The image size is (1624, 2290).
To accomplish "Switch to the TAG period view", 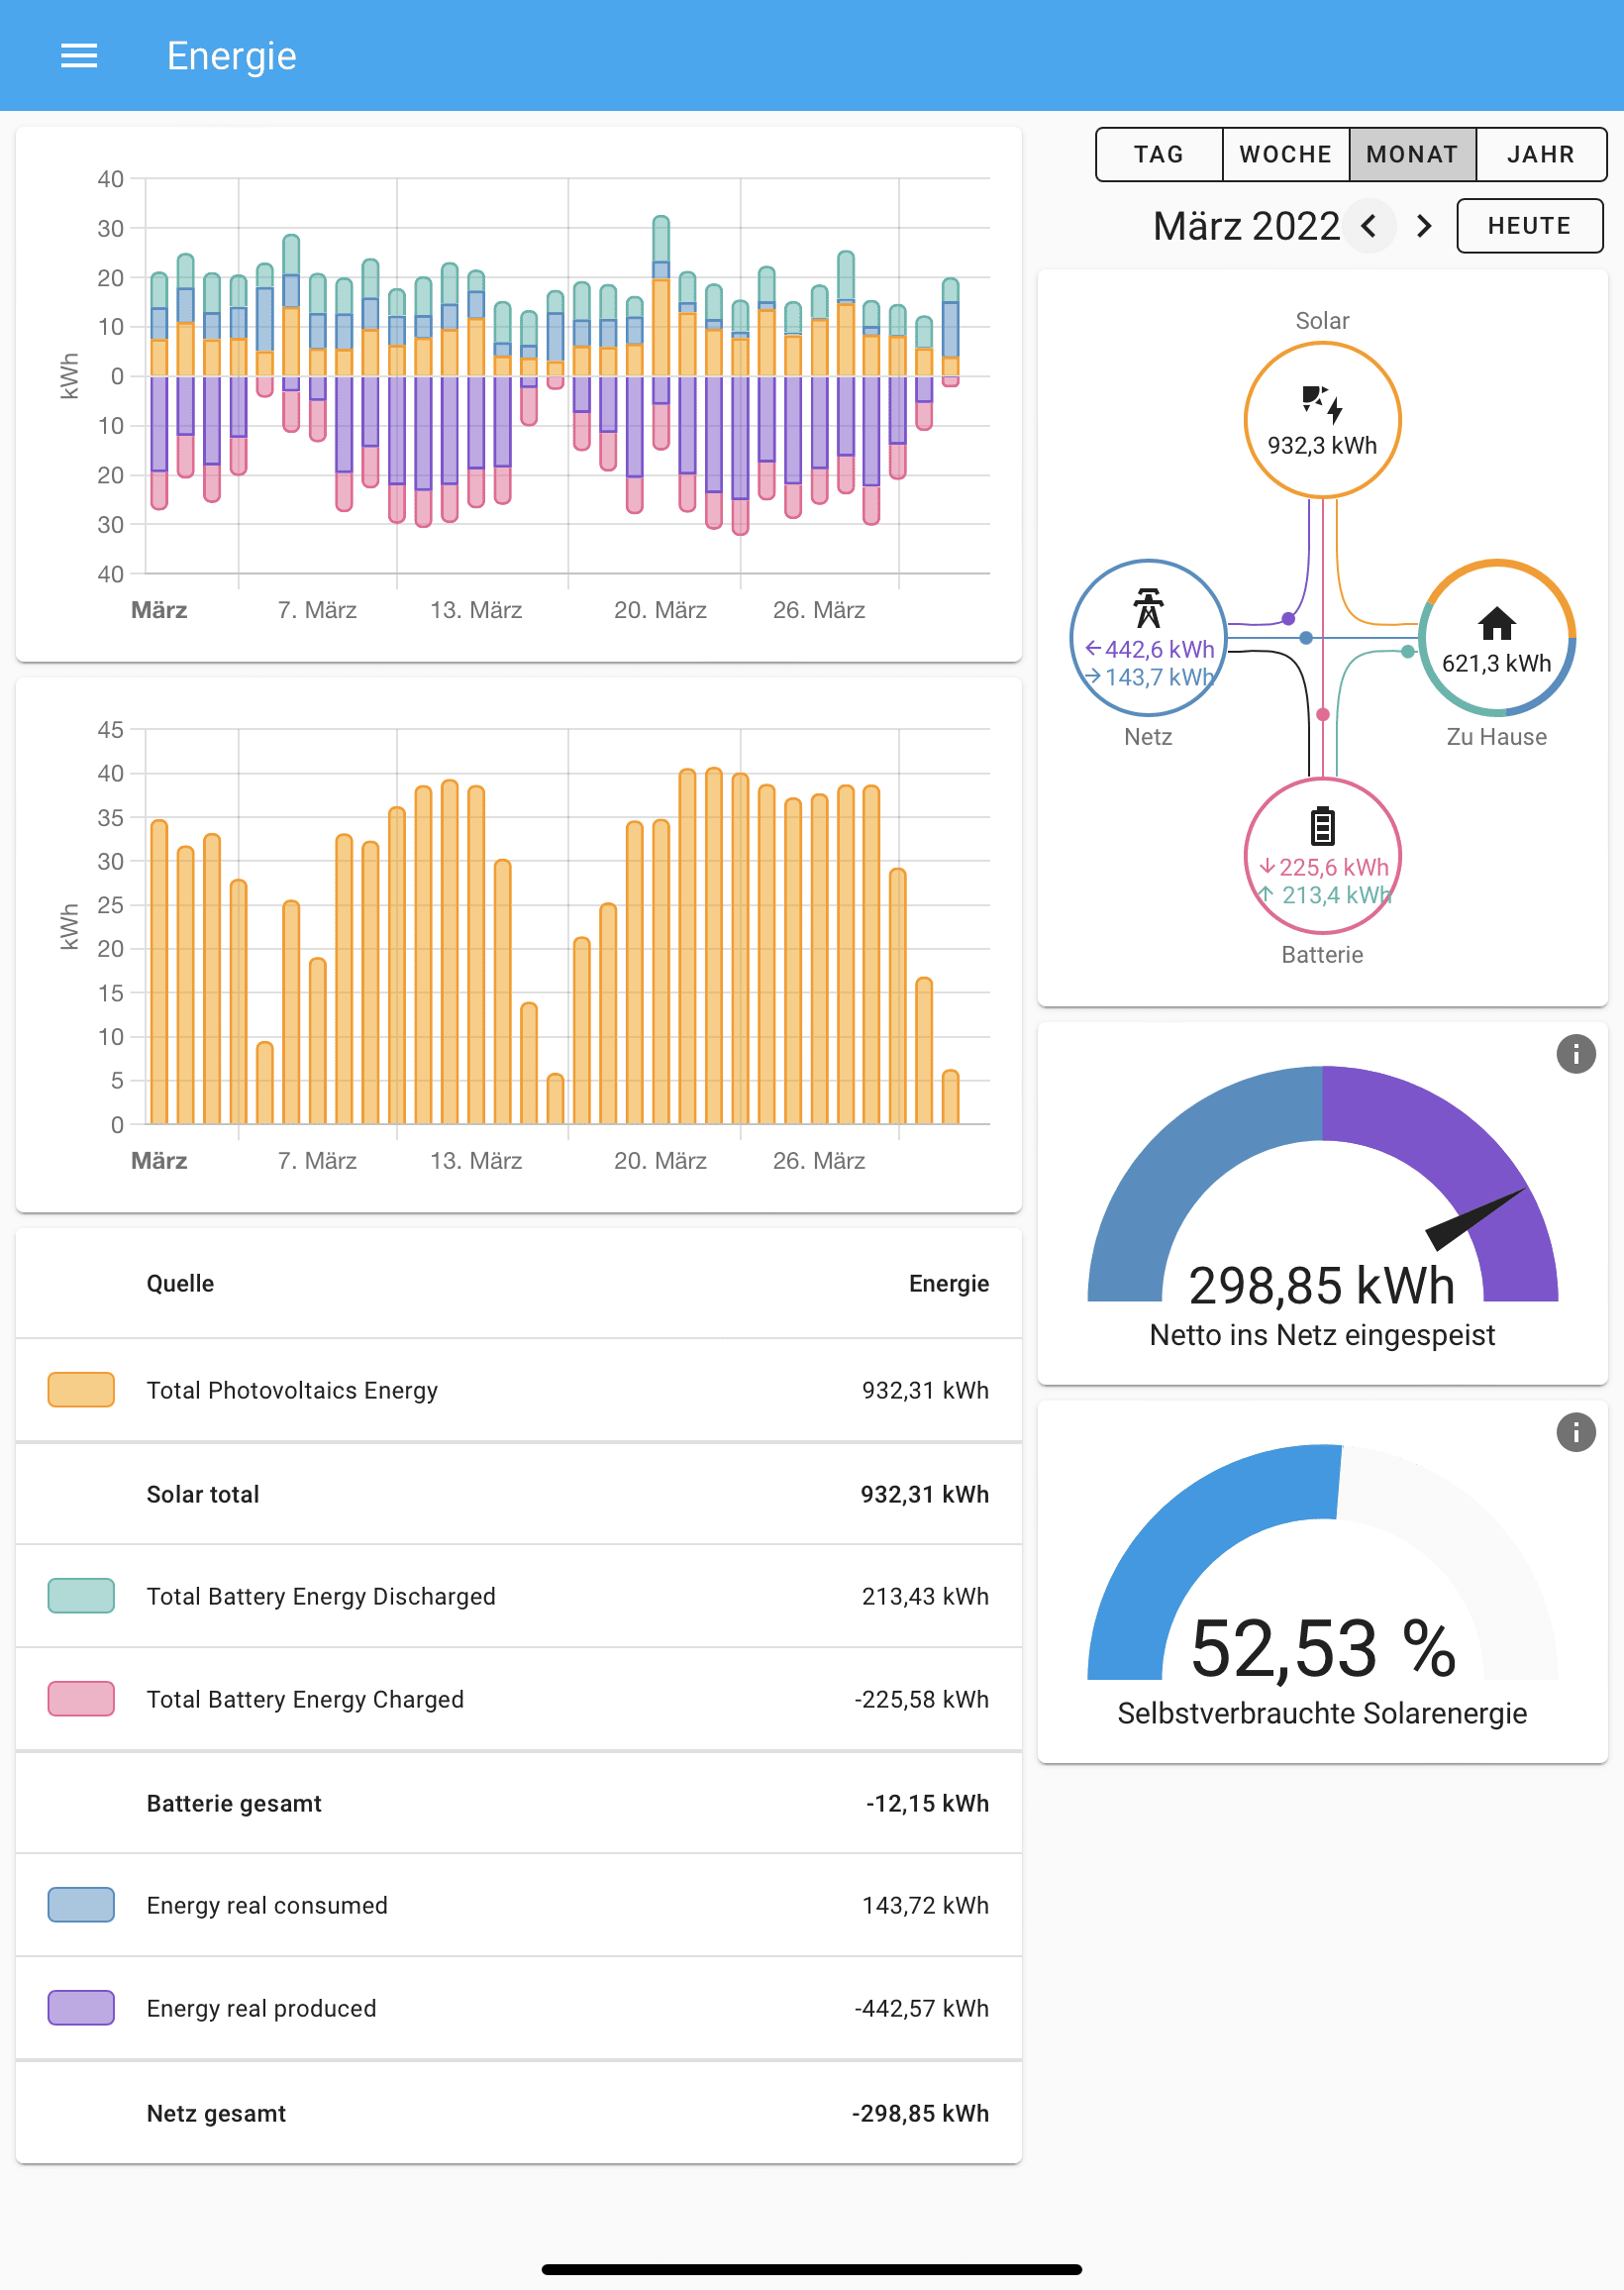I will point(1158,154).
